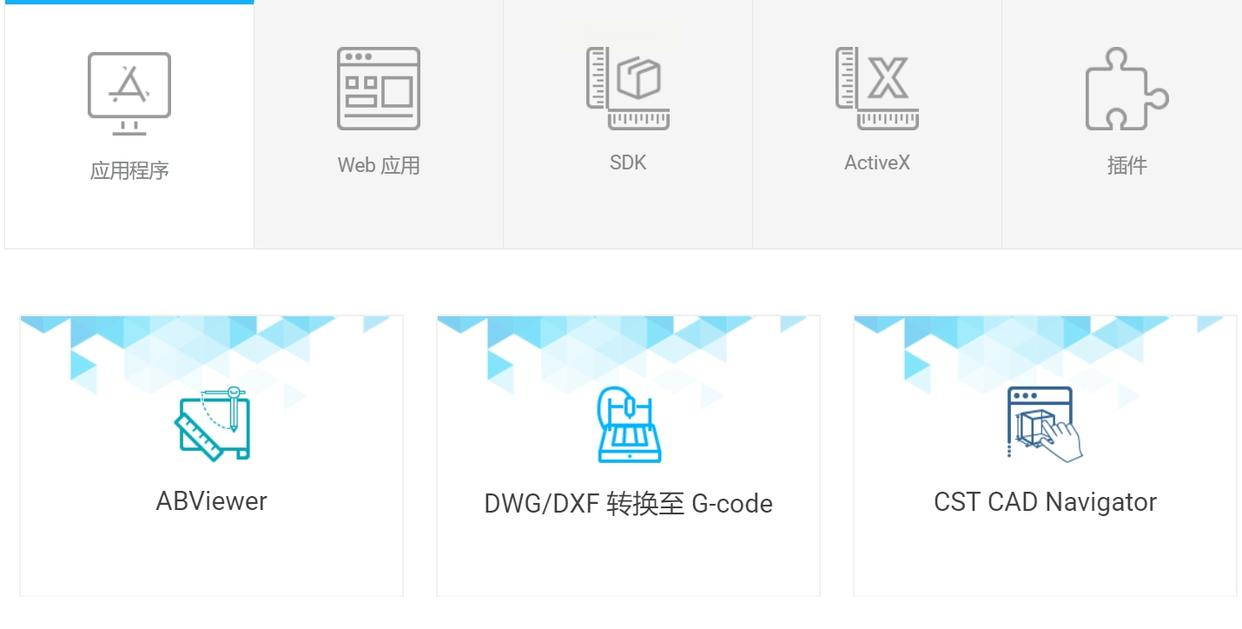Open the ABViewer title link
This screenshot has width=1242, height=629.
211,501
